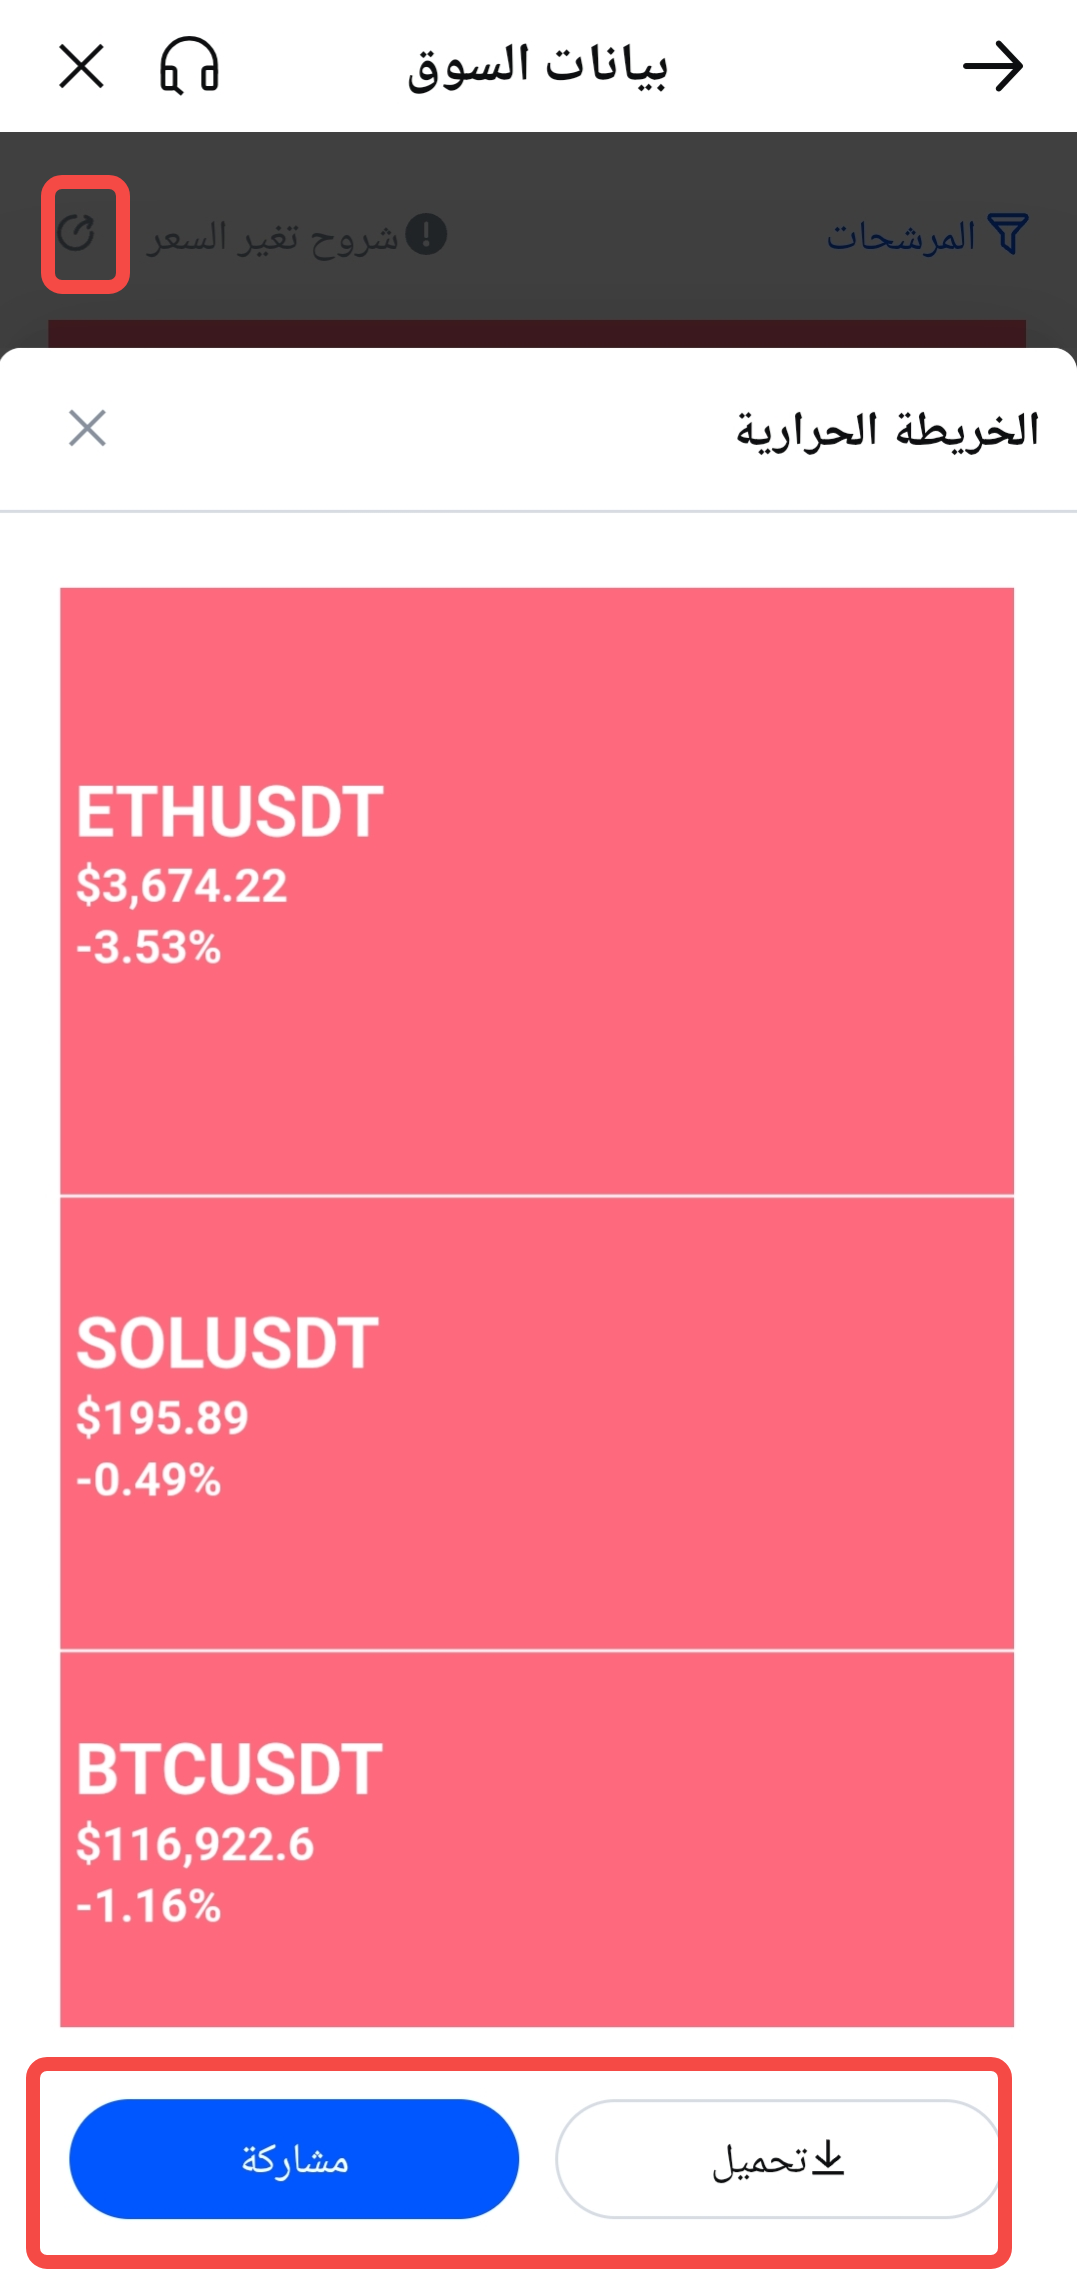Select شروح تغير السعر label
The height and width of the screenshot is (2291, 1077).
coord(273,238)
